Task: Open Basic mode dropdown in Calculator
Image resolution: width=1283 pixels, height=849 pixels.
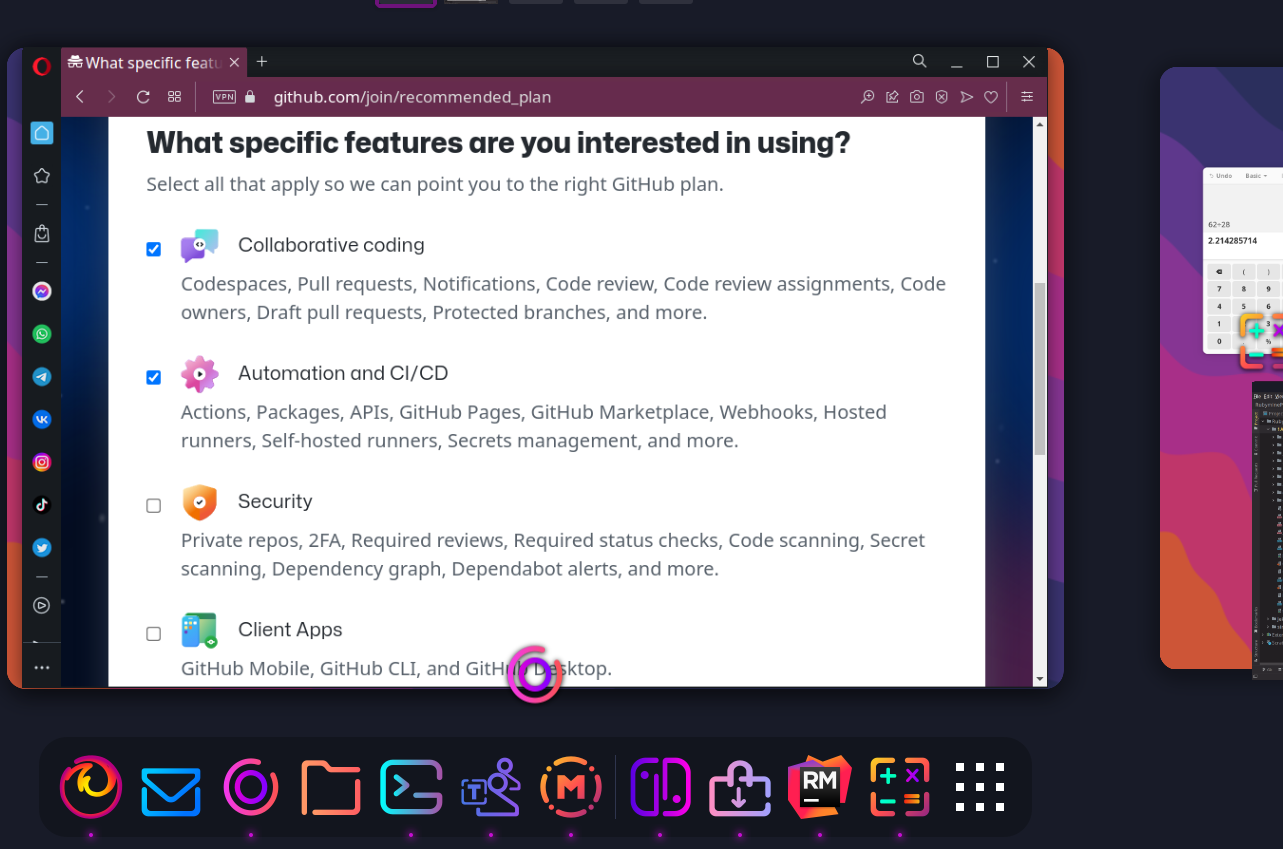Action: 1256,175
